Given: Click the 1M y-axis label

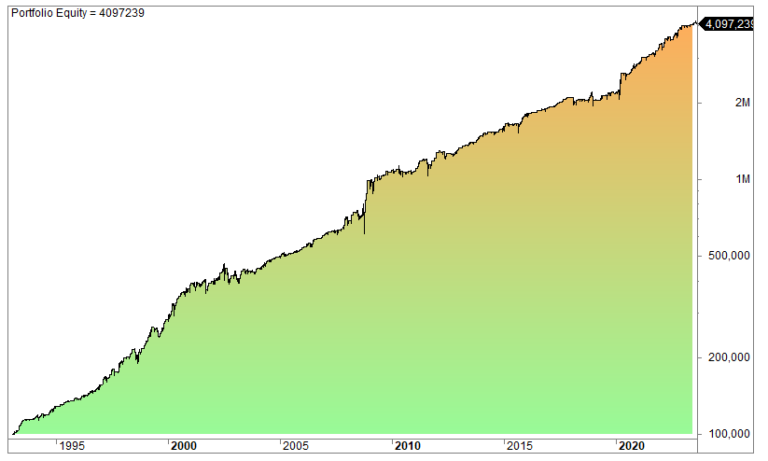Looking at the screenshot, I should coord(743,179).
